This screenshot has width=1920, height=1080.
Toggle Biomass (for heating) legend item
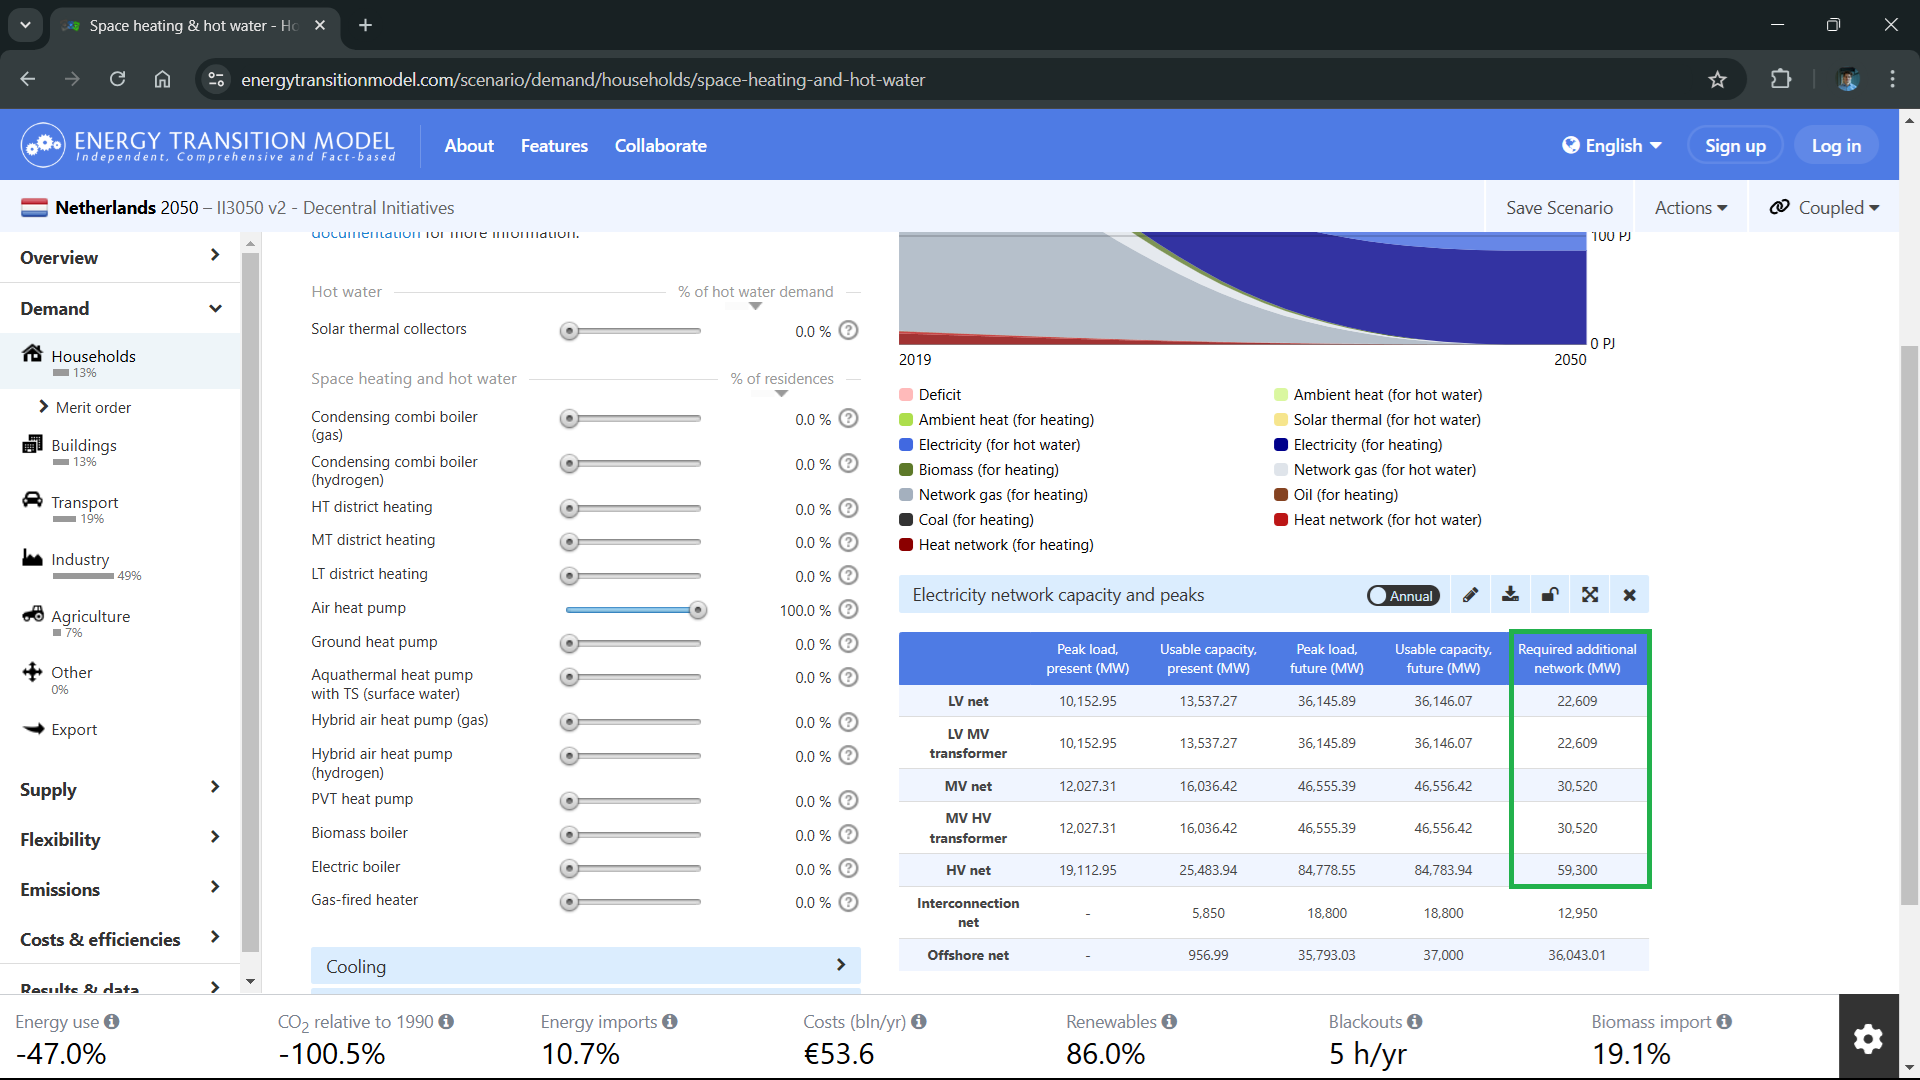point(979,470)
